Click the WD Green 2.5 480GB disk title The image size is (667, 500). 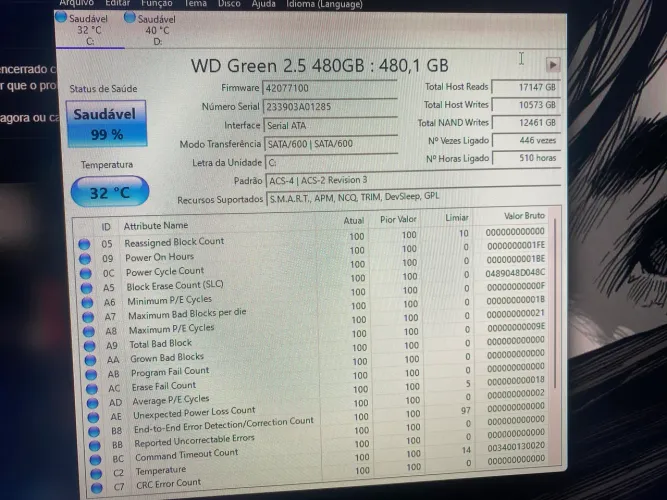pyautogui.click(x=319, y=66)
